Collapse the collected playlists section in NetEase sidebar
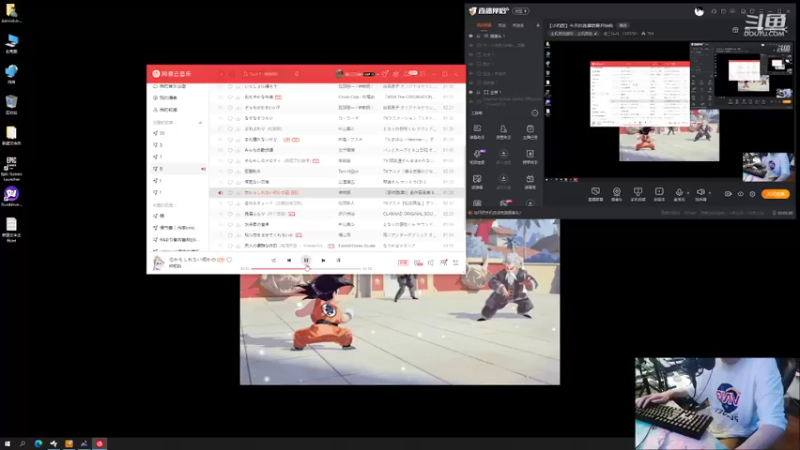Viewport: 800px width, 450px height. point(164,205)
